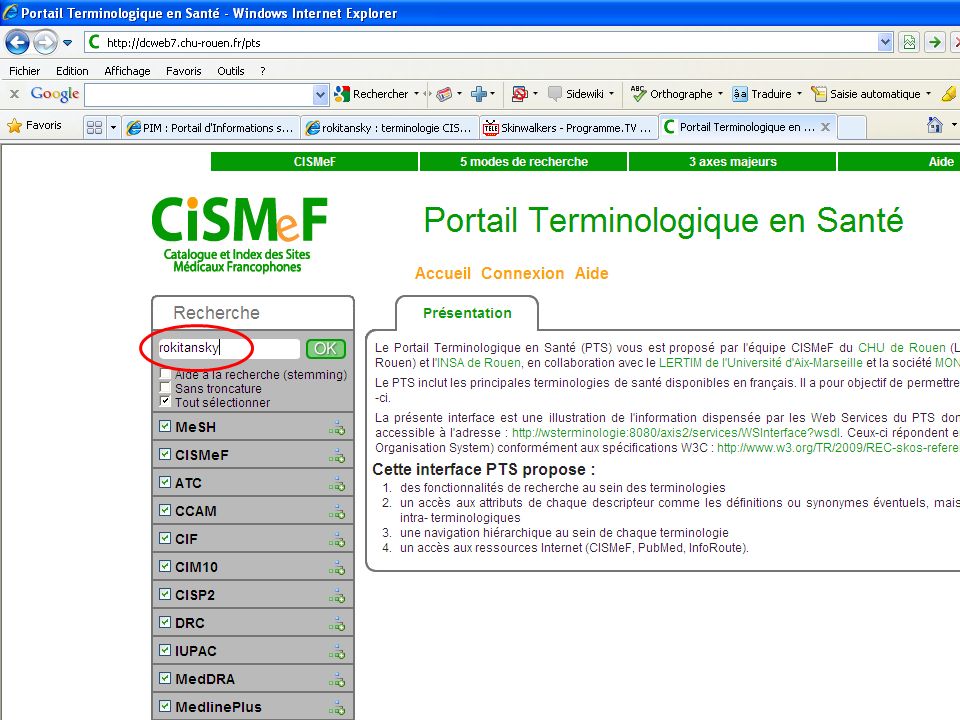Click the blue plus icon on Google toolbar
The width and height of the screenshot is (960, 720).
point(479,94)
